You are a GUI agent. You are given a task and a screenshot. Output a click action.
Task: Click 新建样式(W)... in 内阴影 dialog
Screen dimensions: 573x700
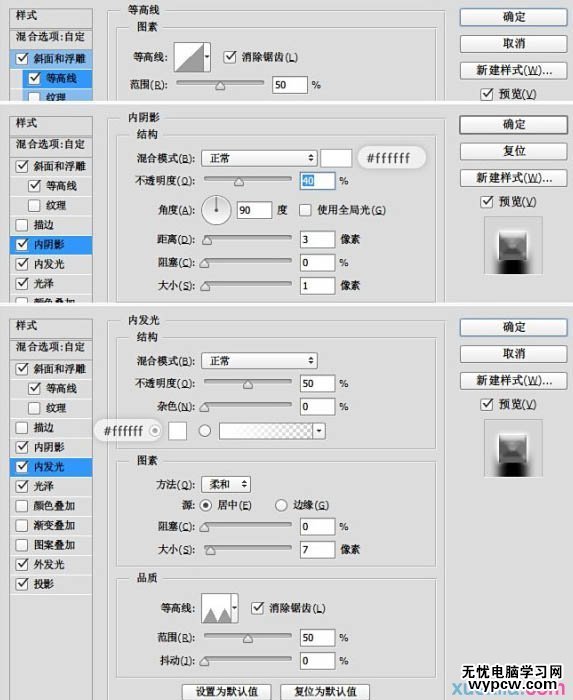[514, 178]
